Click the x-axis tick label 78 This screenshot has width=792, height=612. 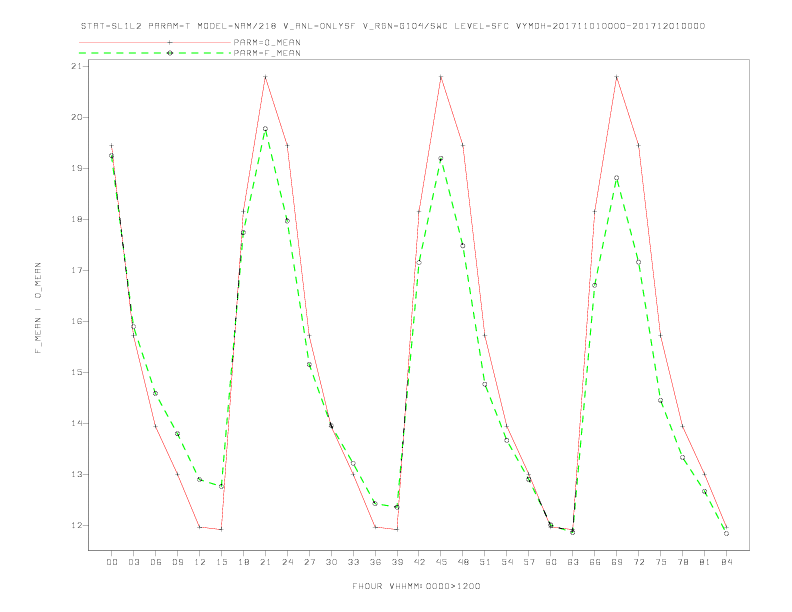pos(682,562)
